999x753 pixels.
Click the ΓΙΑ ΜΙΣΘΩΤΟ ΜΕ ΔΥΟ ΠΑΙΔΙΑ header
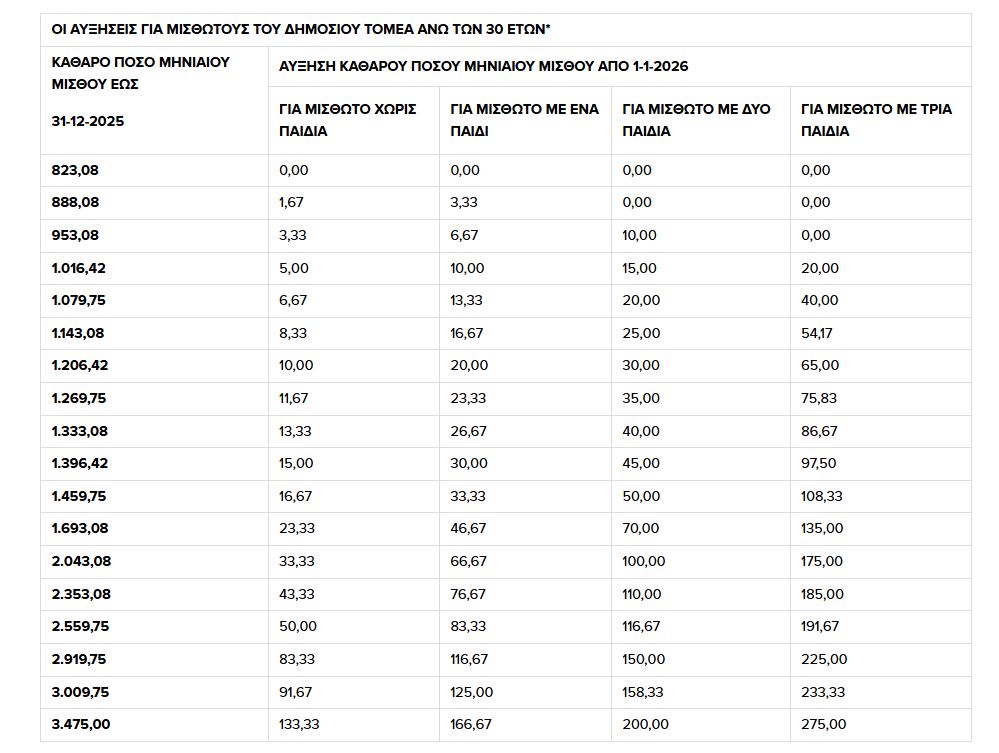point(696,120)
